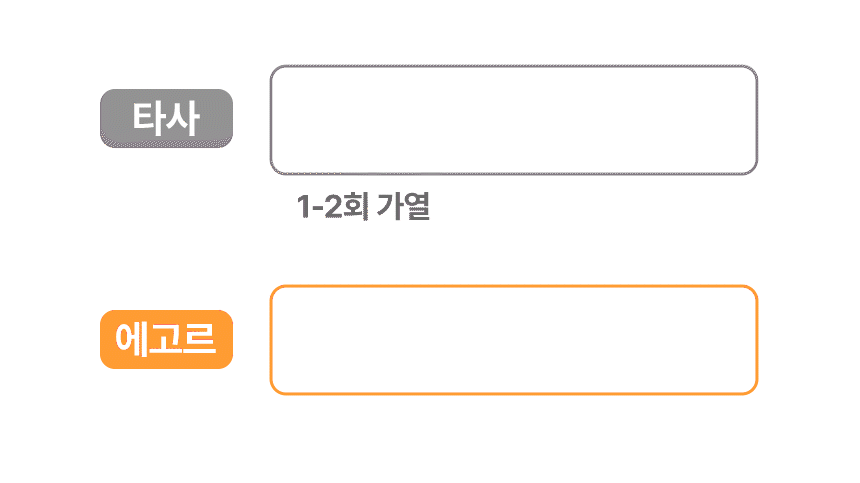Choose the gray 타사 chip

tap(166, 119)
